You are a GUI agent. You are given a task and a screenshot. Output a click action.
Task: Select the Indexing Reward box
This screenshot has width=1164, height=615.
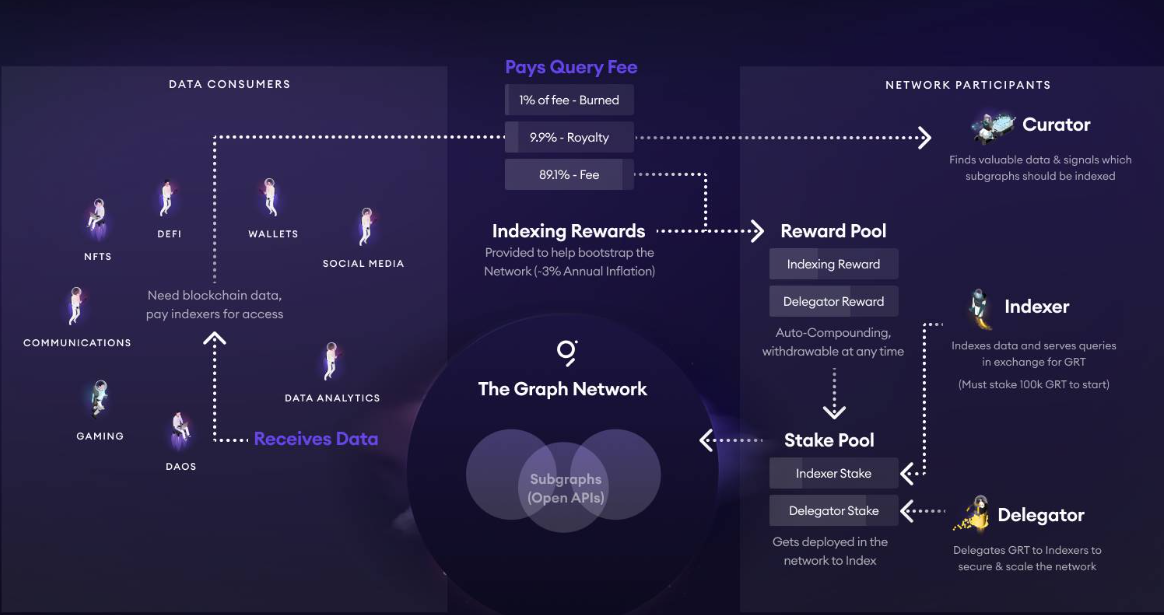tap(833, 264)
